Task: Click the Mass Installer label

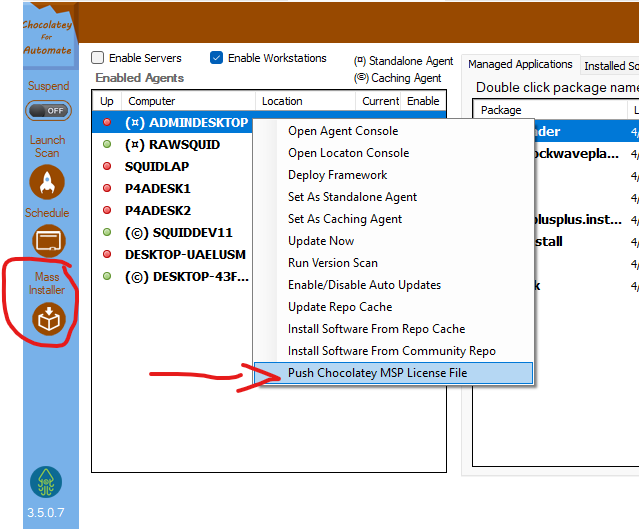Action: (47, 283)
